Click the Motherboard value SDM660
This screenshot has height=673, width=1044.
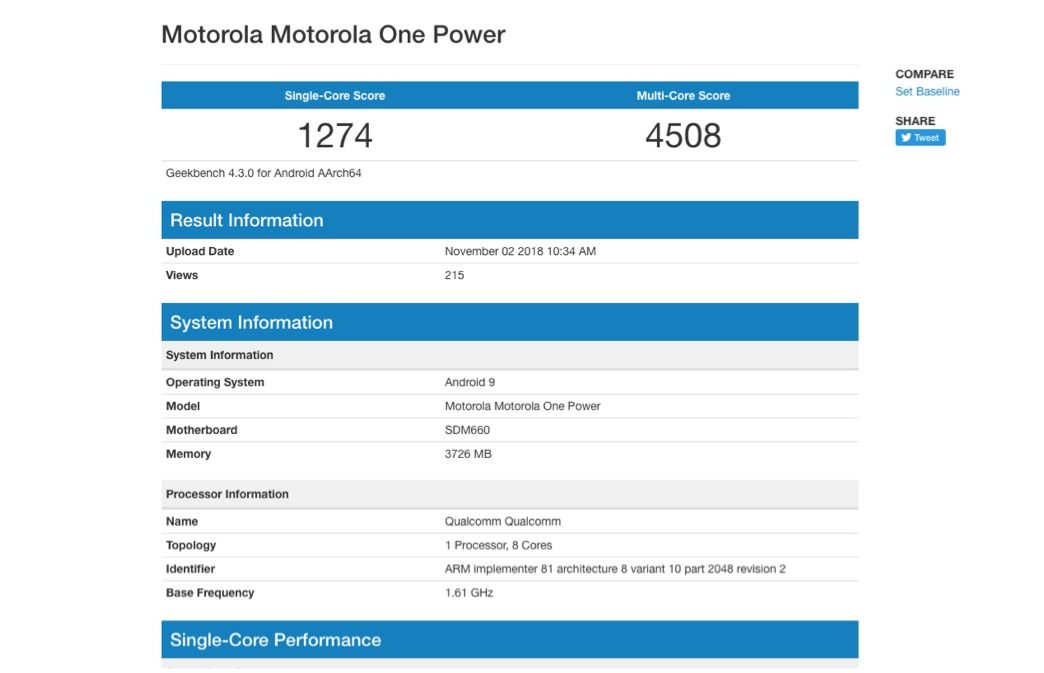pos(467,430)
